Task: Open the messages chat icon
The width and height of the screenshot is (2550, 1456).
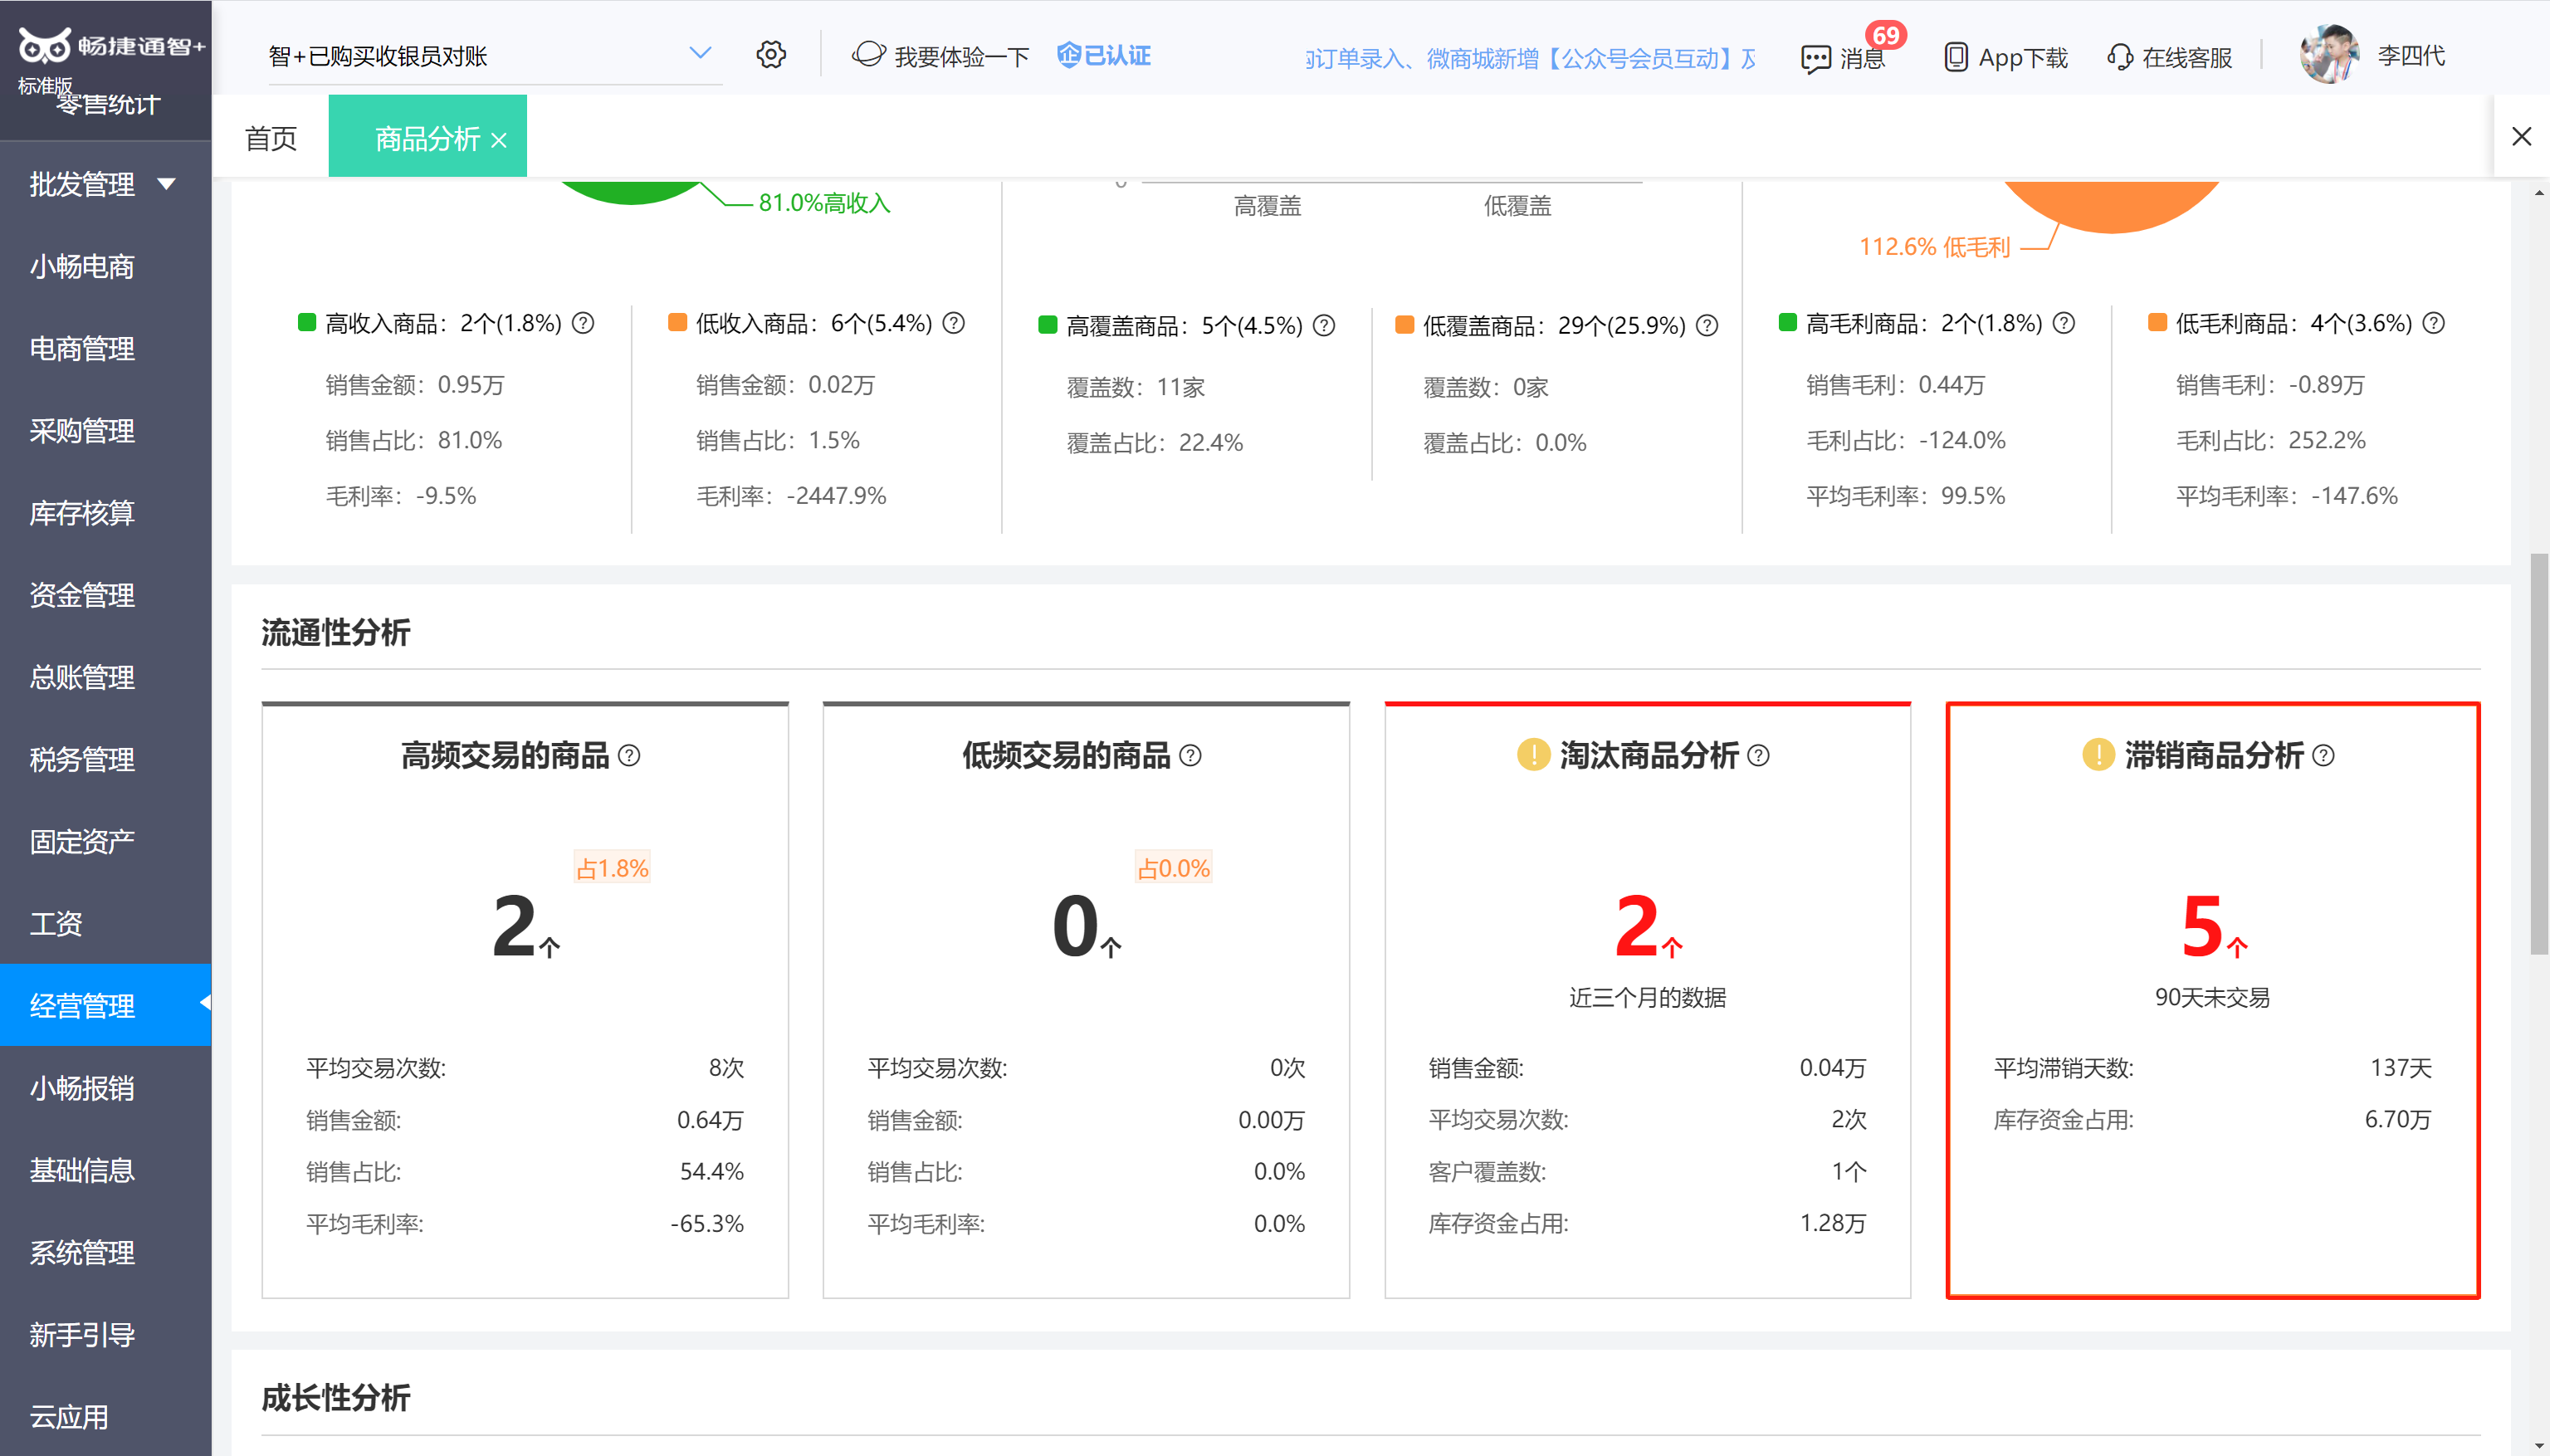Action: point(1815,58)
